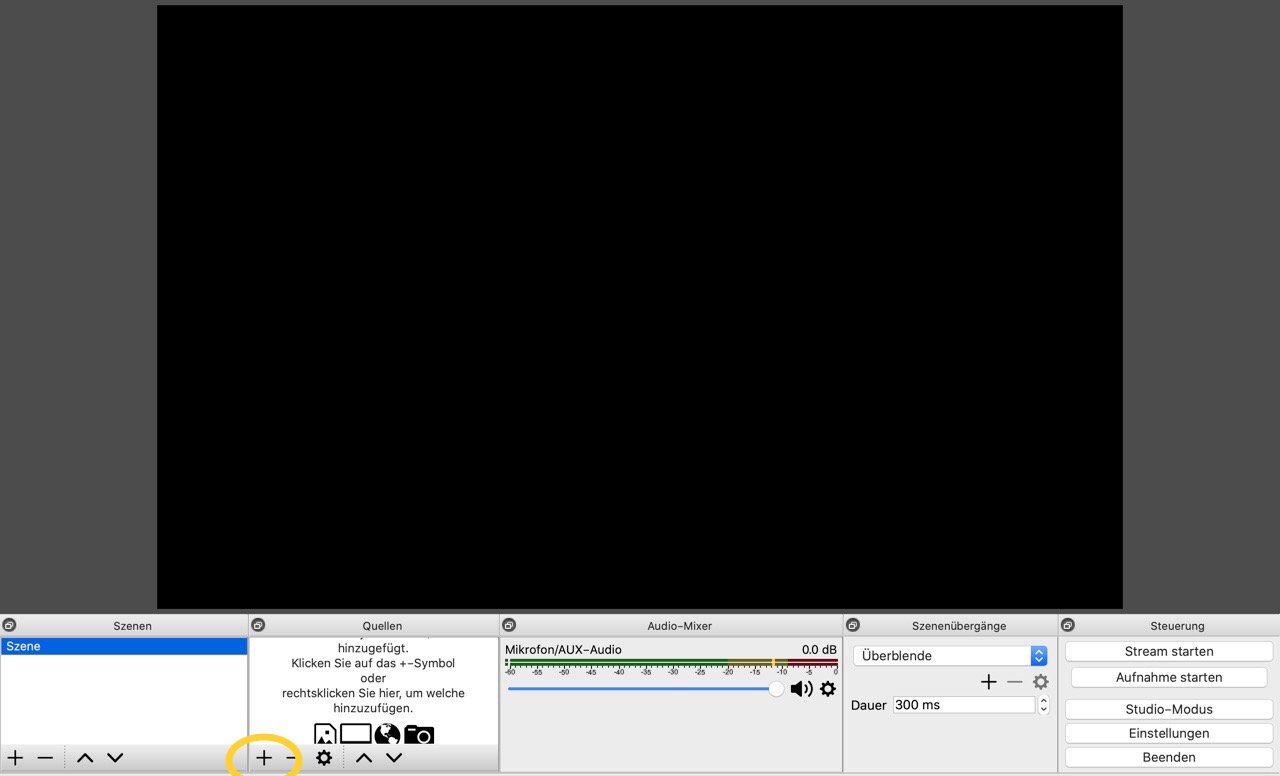Click Stream starten button
The width and height of the screenshot is (1280, 776).
coord(1168,651)
